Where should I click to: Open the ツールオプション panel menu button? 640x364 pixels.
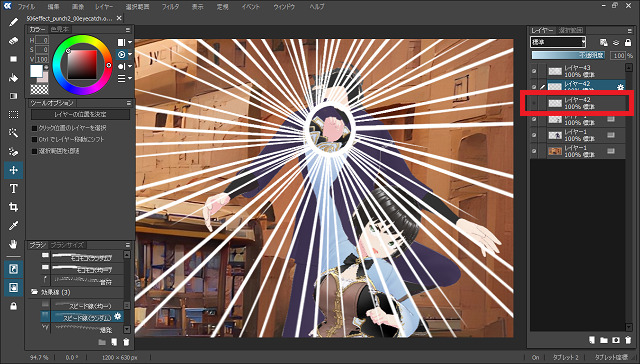coord(128,103)
